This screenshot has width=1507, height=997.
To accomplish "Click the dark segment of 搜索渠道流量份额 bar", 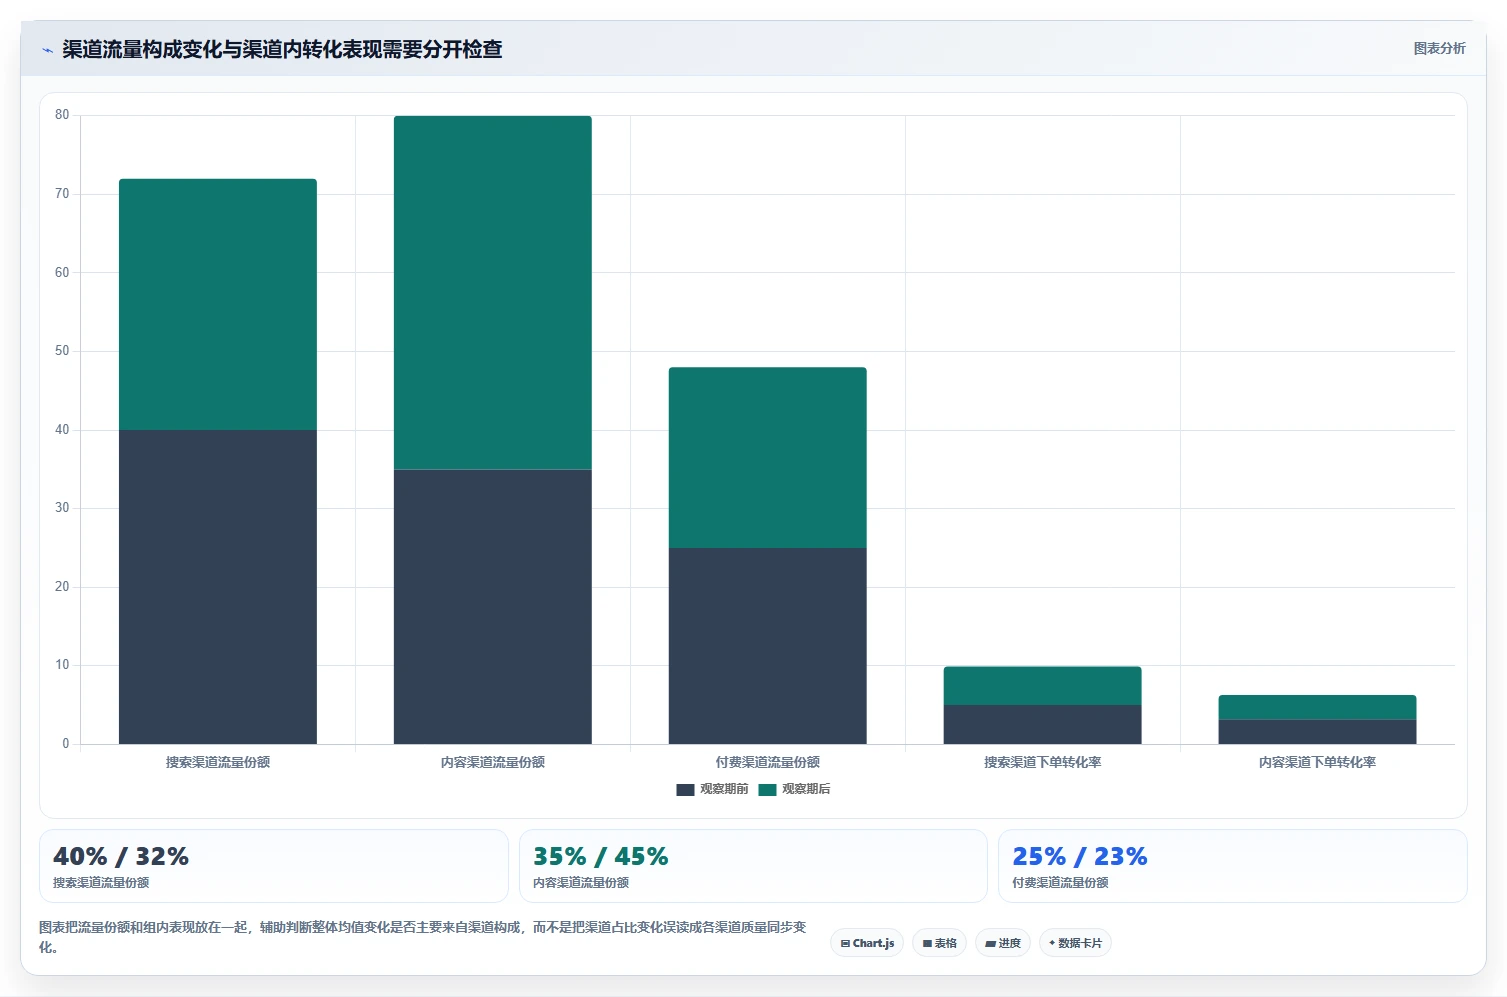I will point(218,587).
